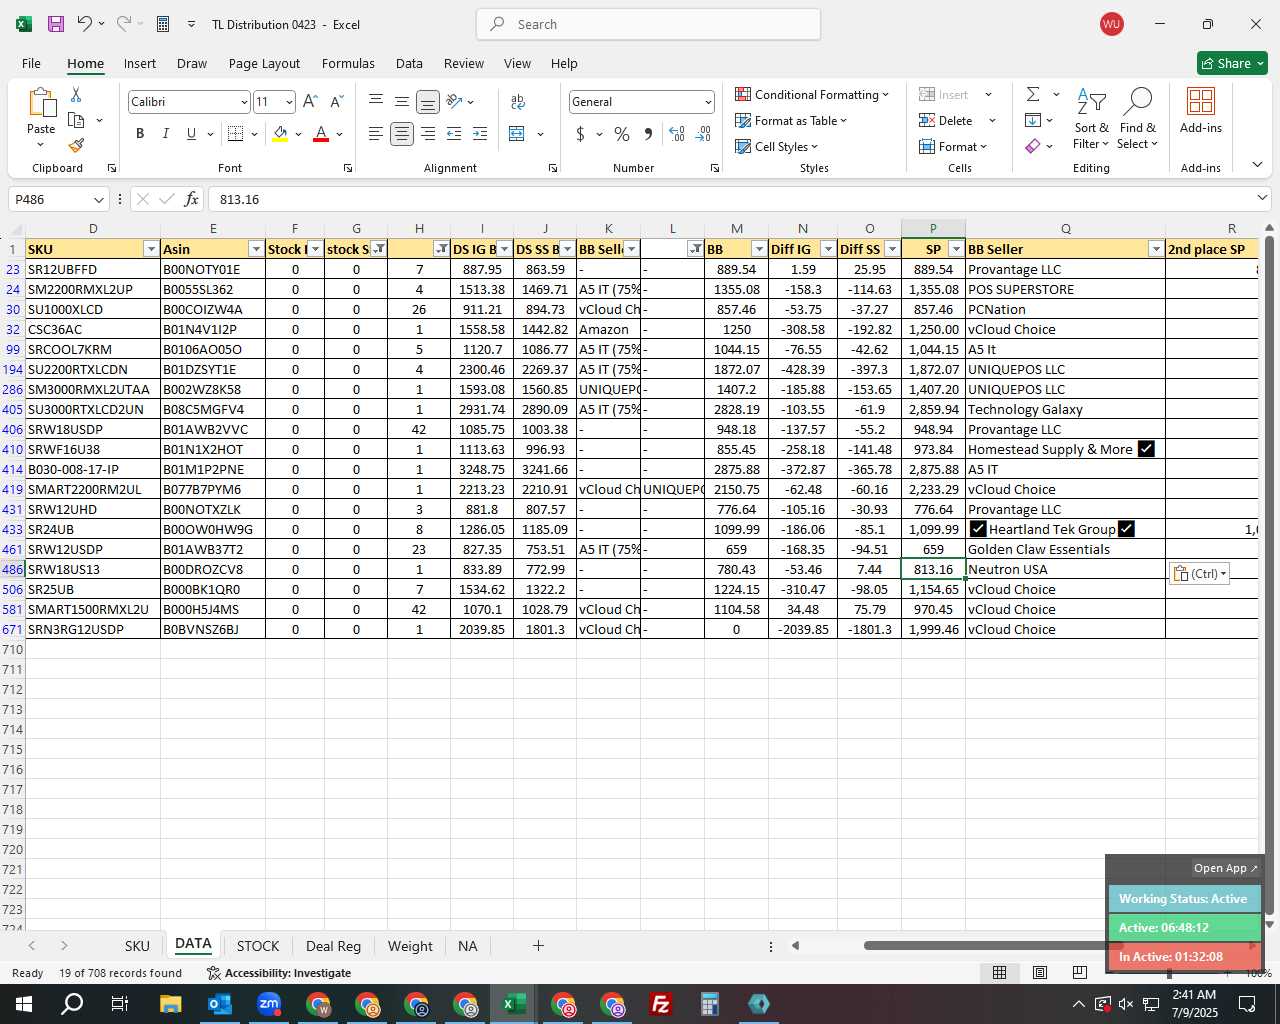Image resolution: width=1280 pixels, height=1024 pixels.
Task: Align text to the left
Action: (376, 134)
